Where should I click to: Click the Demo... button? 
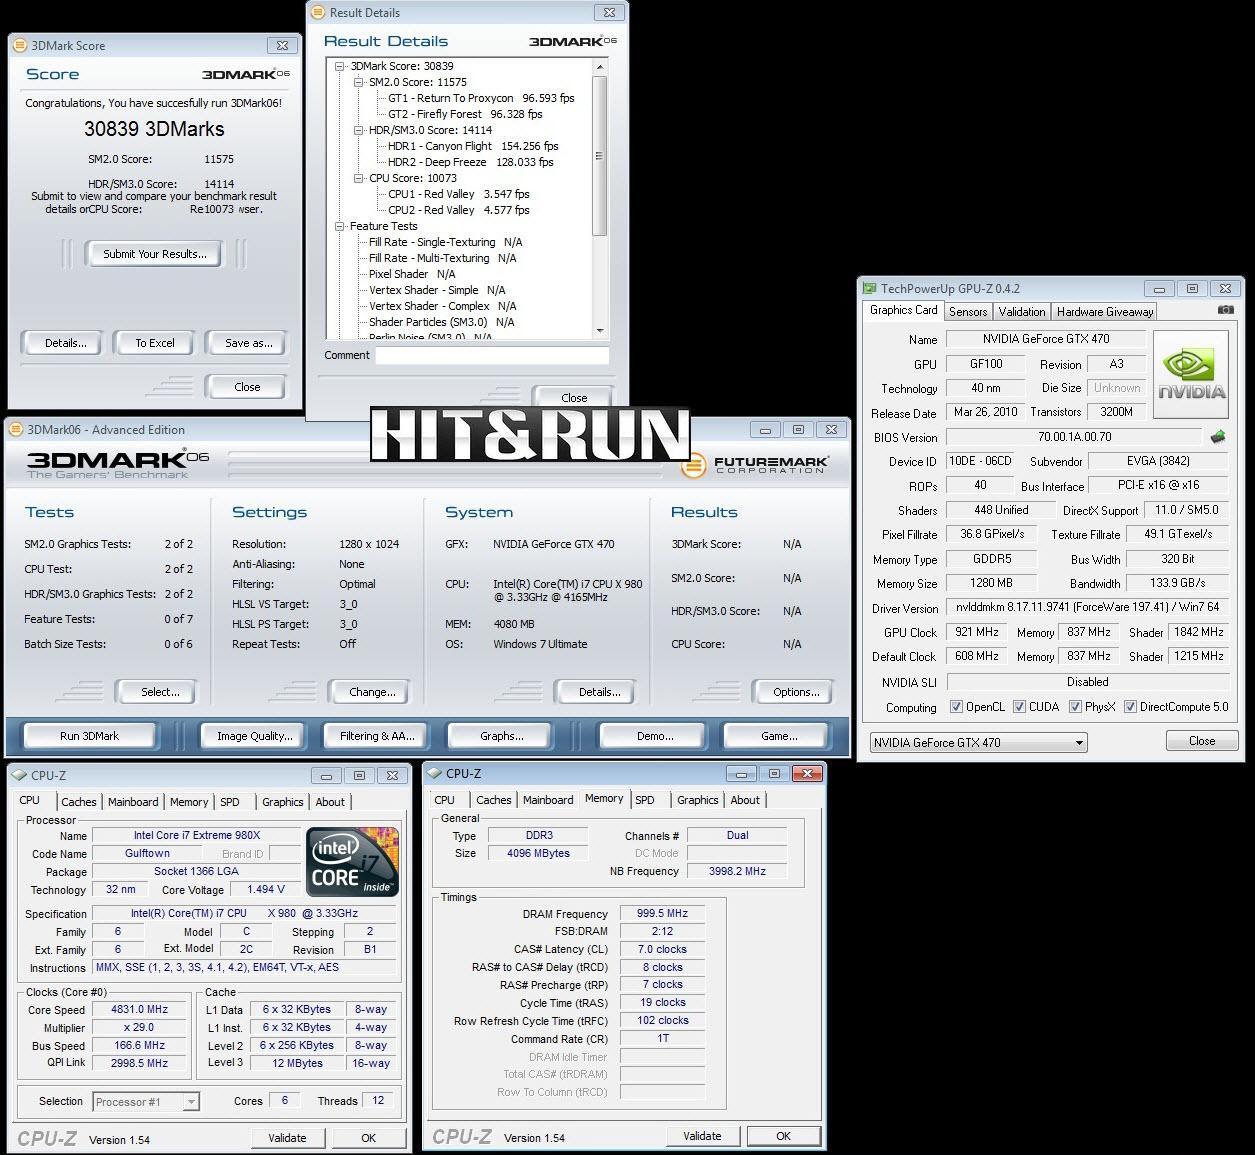pos(655,736)
